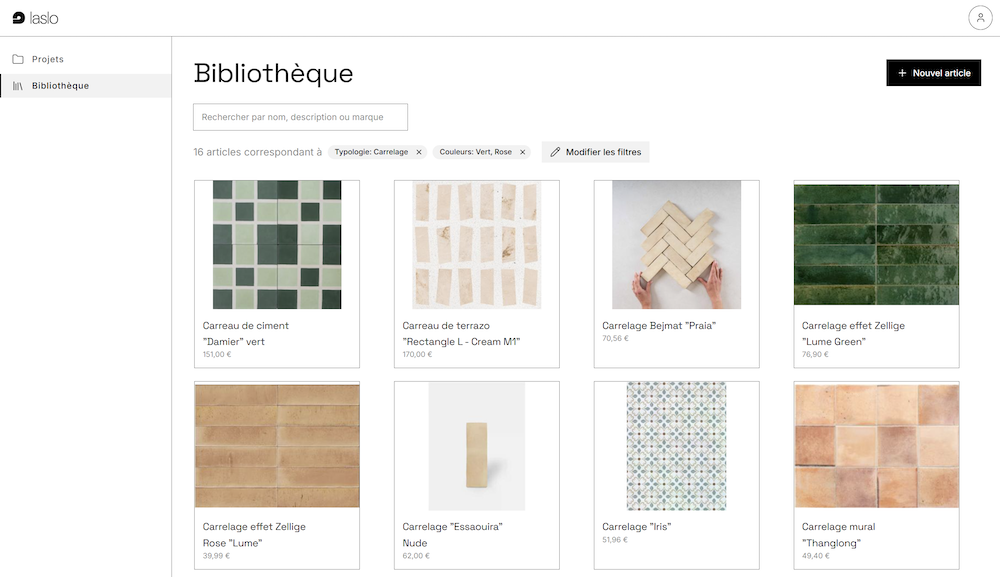Open the user profile icon
The image size is (1000, 577).
coord(980,18)
